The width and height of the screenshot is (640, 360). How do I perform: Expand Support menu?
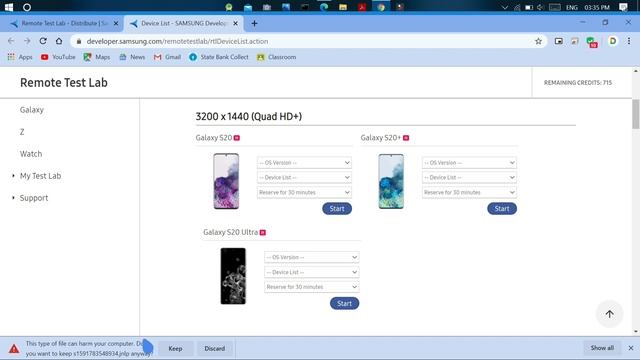(x=34, y=198)
